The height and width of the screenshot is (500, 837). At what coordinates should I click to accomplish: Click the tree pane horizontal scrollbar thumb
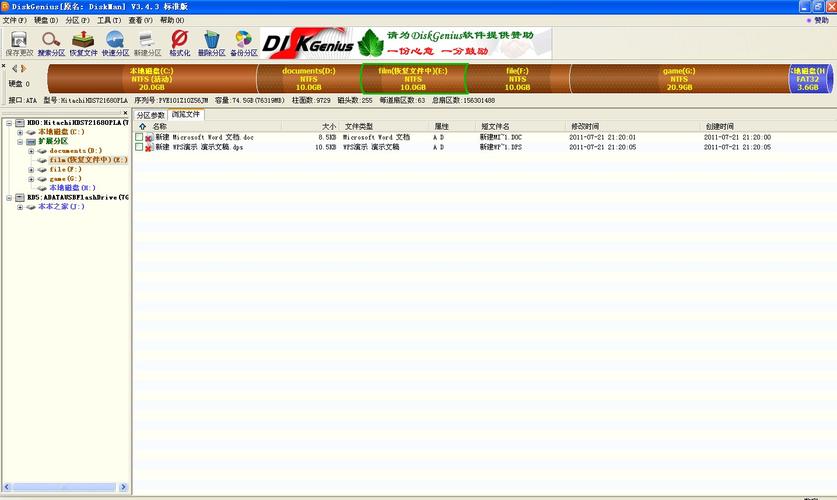point(64,487)
